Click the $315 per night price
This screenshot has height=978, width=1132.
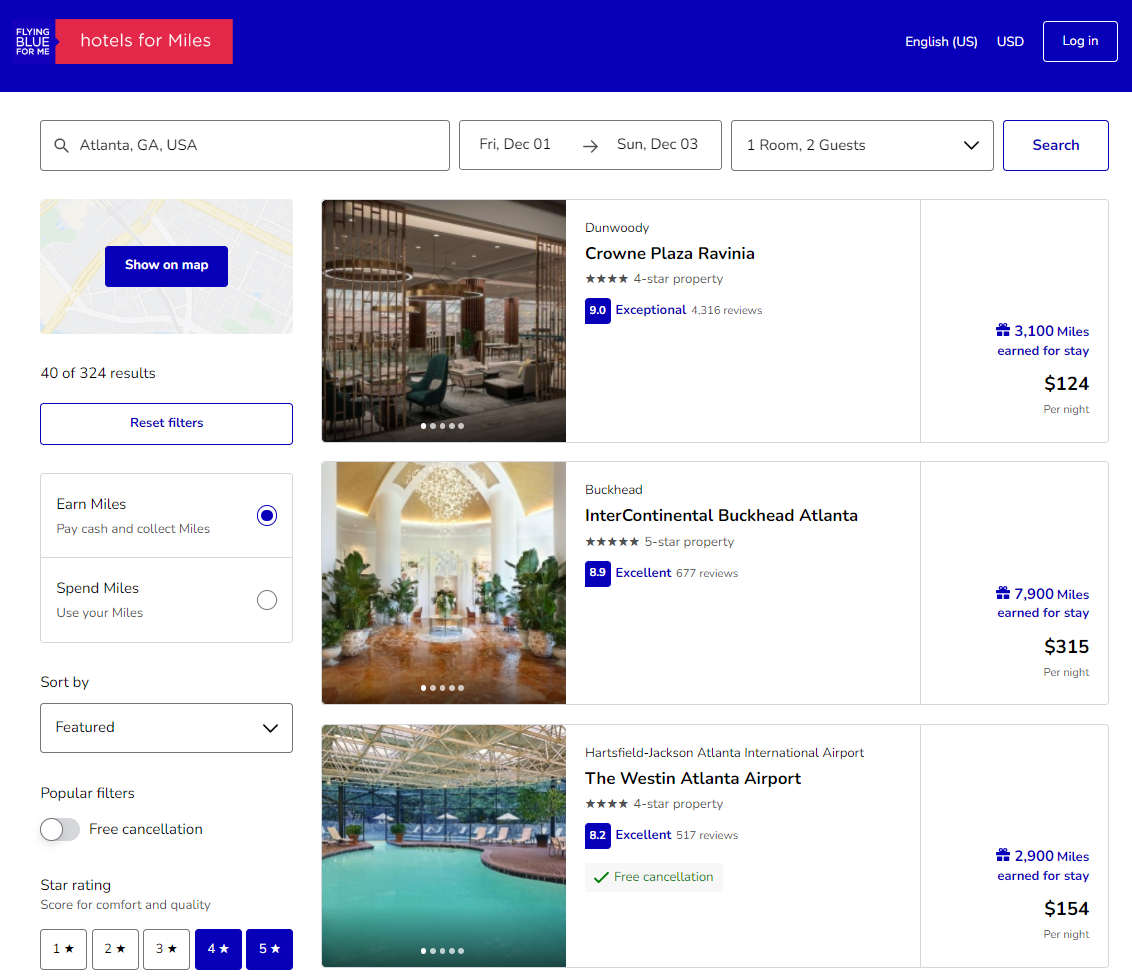point(1066,647)
